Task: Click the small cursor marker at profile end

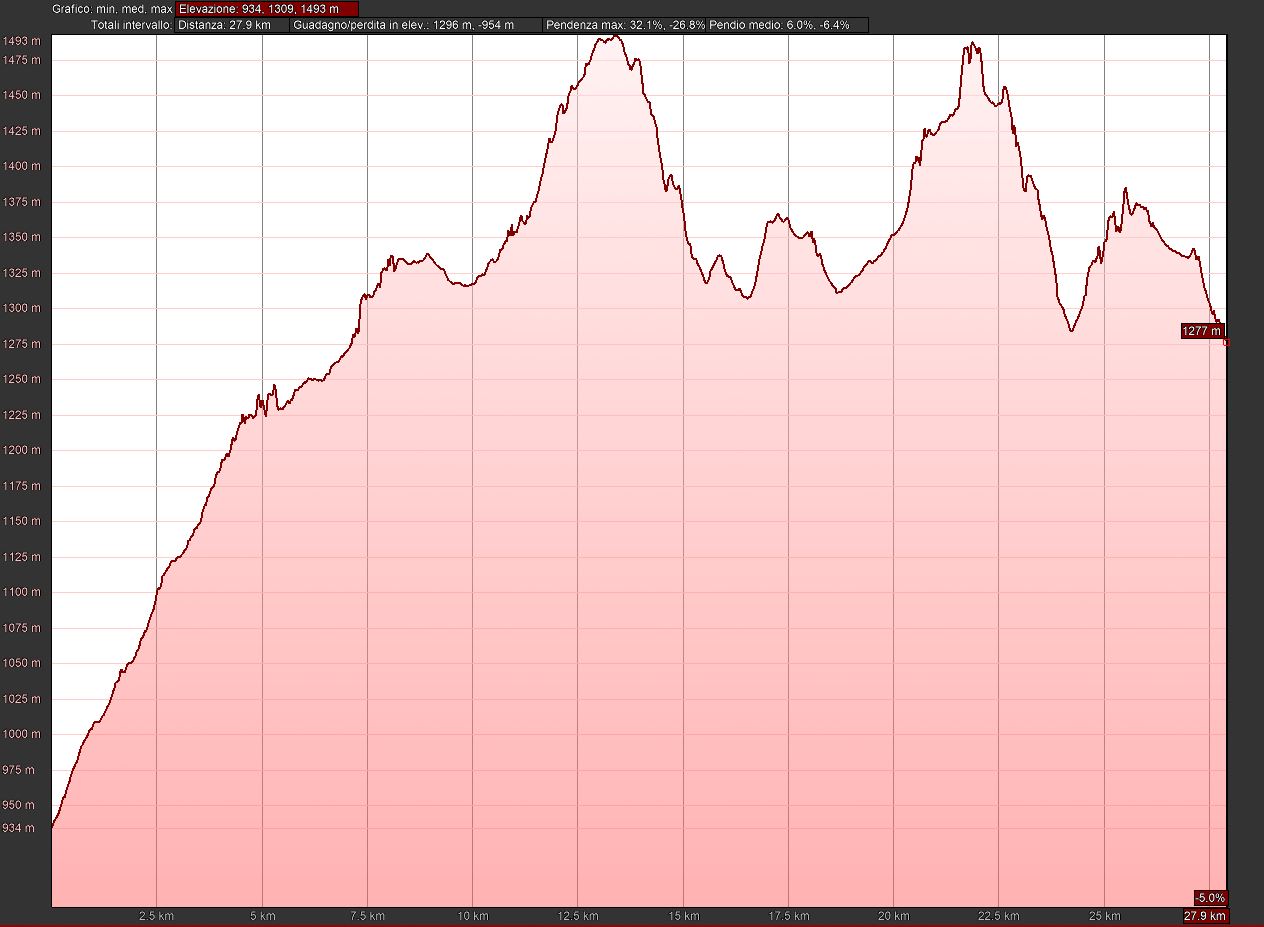Action: coord(1227,343)
